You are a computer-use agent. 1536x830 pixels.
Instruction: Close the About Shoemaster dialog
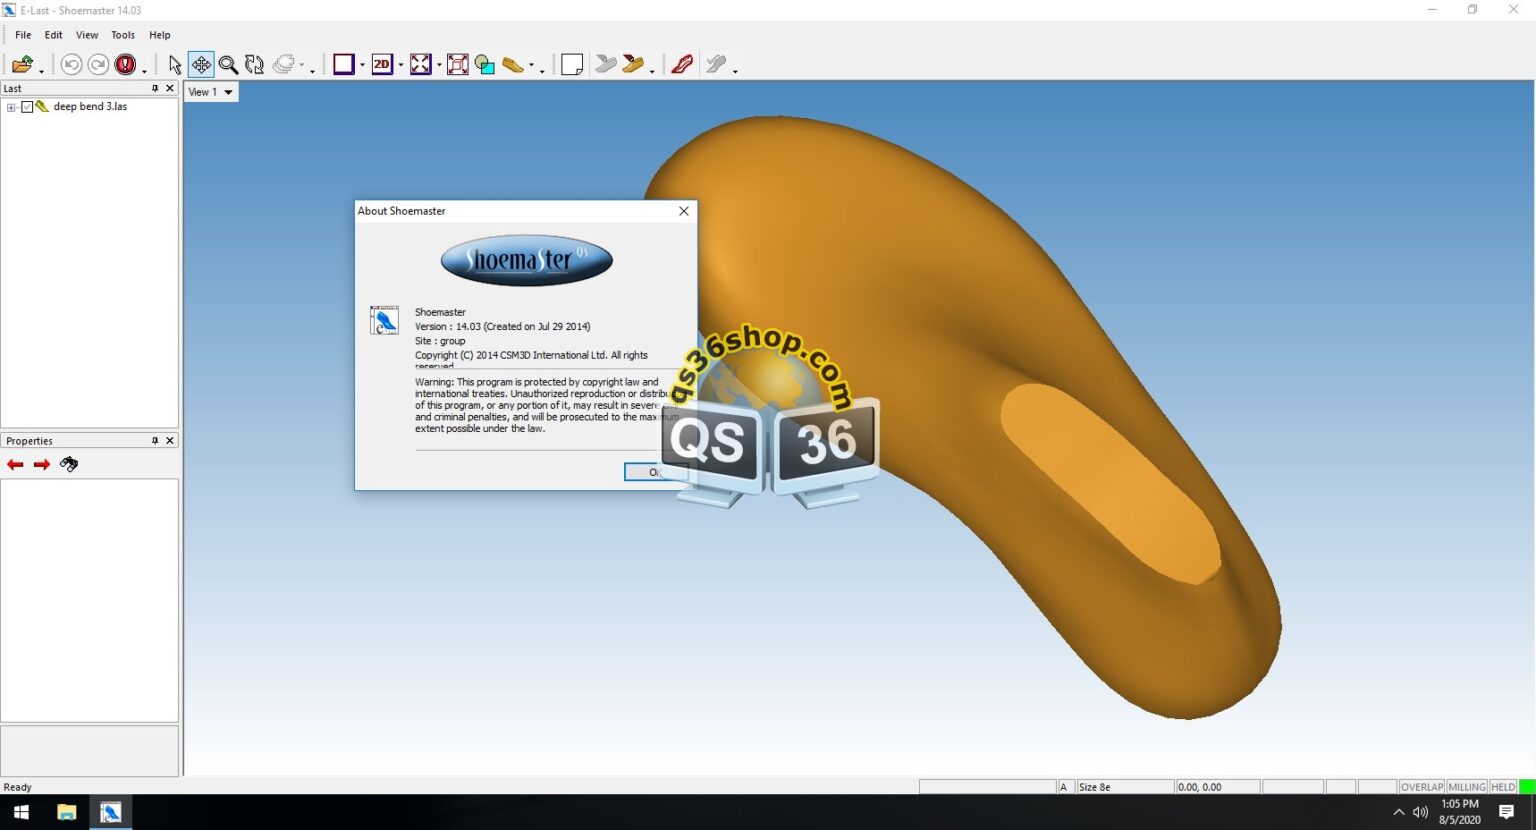(x=684, y=211)
